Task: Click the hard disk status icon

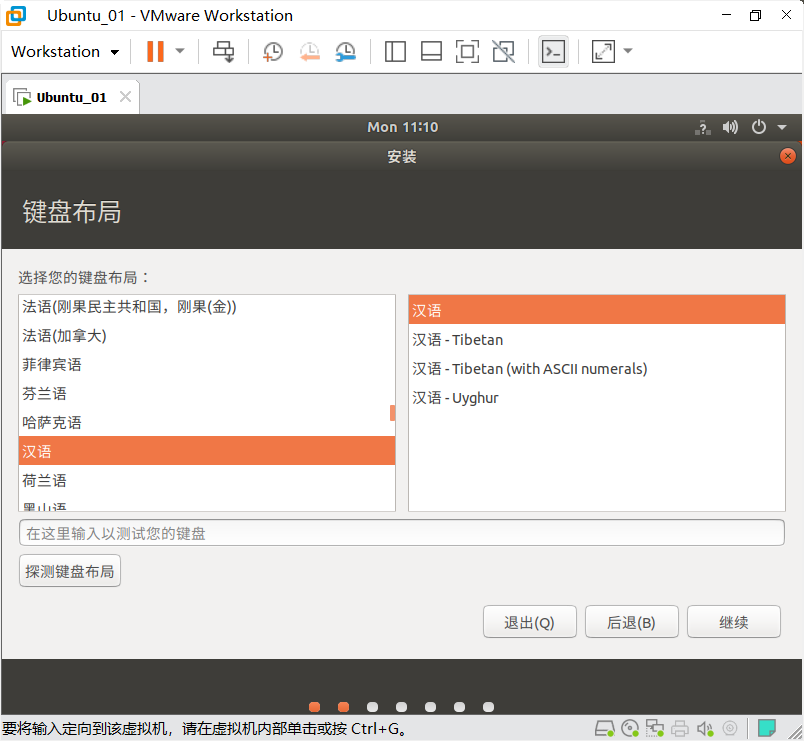Action: 605,728
